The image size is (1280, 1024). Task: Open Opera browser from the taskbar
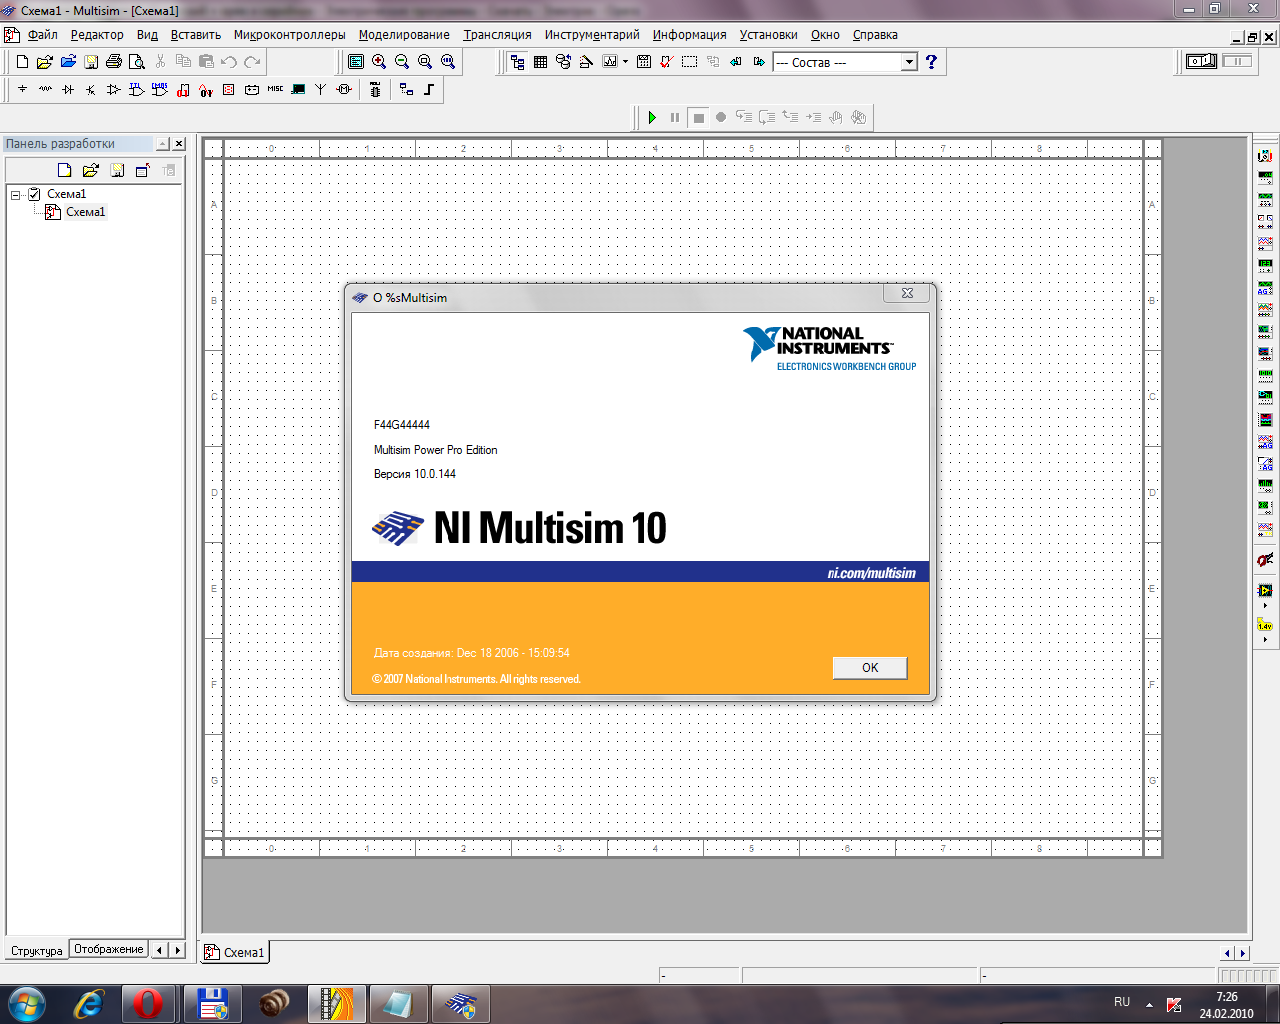(148, 1003)
